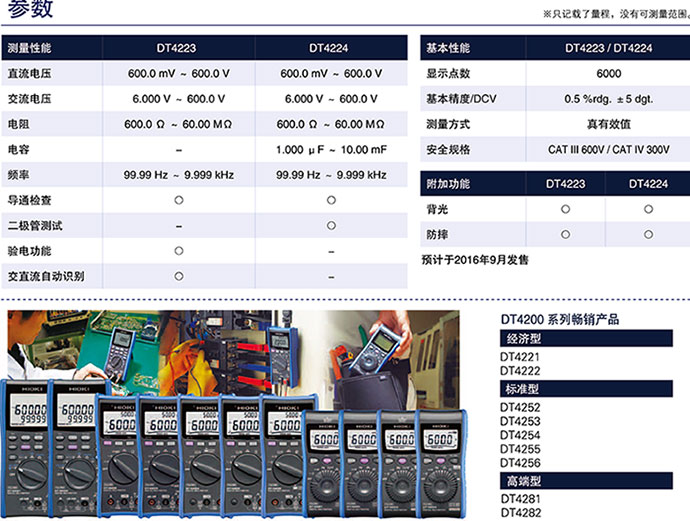Click the 直流电压 row label
Viewport: 690px width, 521px height.
[29, 73]
